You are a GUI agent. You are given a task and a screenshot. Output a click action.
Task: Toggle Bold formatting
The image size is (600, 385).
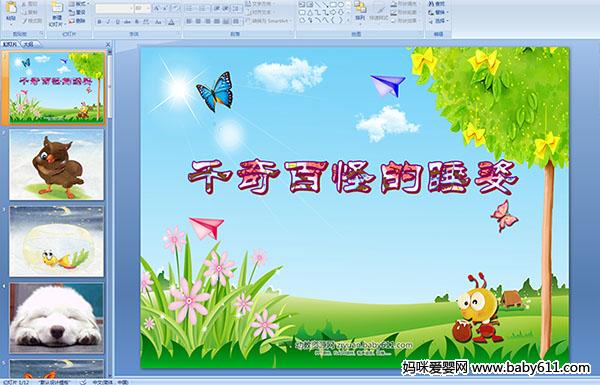point(99,22)
